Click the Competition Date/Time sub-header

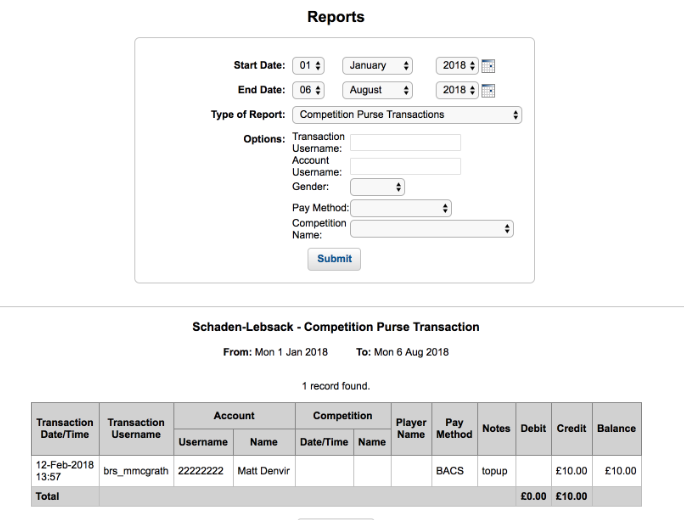(324, 442)
